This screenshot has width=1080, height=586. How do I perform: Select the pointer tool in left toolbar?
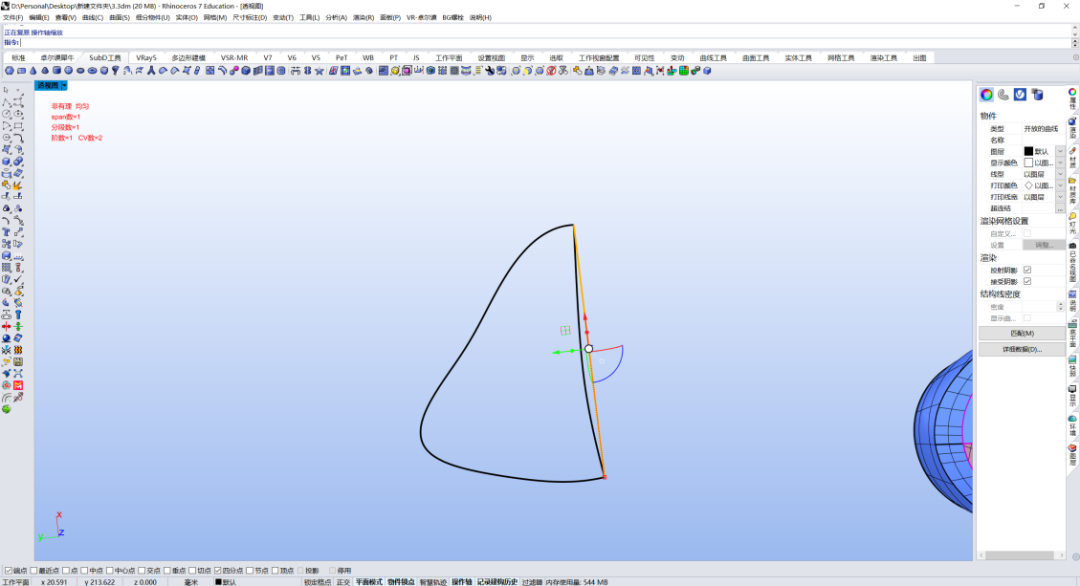[6, 90]
